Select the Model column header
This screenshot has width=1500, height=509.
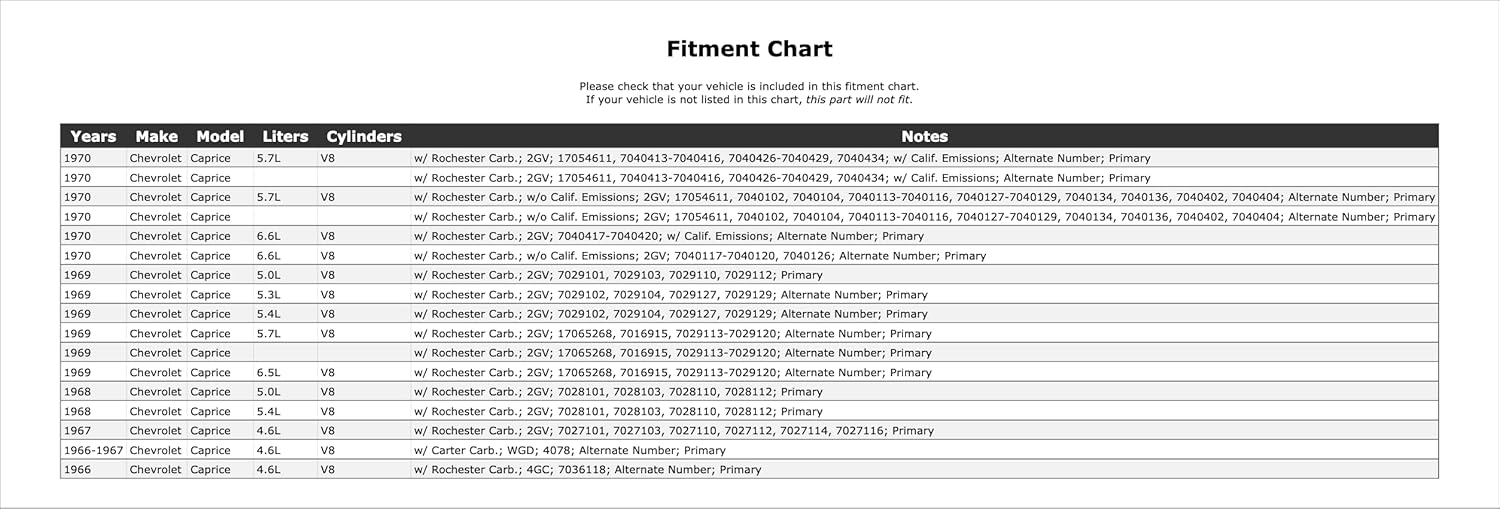pyautogui.click(x=220, y=137)
